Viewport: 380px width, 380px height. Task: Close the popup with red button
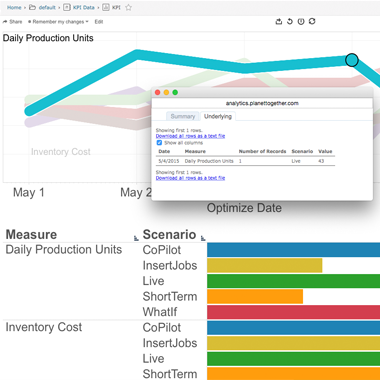tap(158, 92)
